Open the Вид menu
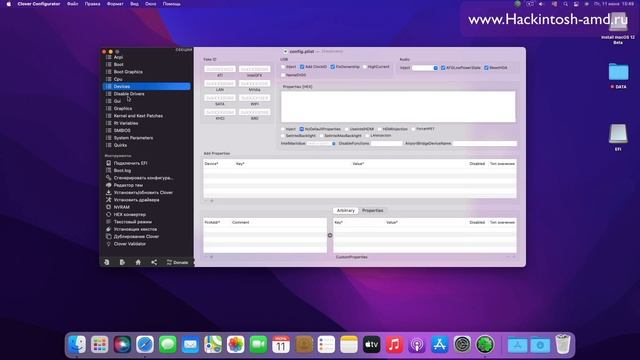Viewport: 640px width, 360px height. [x=134, y=4]
